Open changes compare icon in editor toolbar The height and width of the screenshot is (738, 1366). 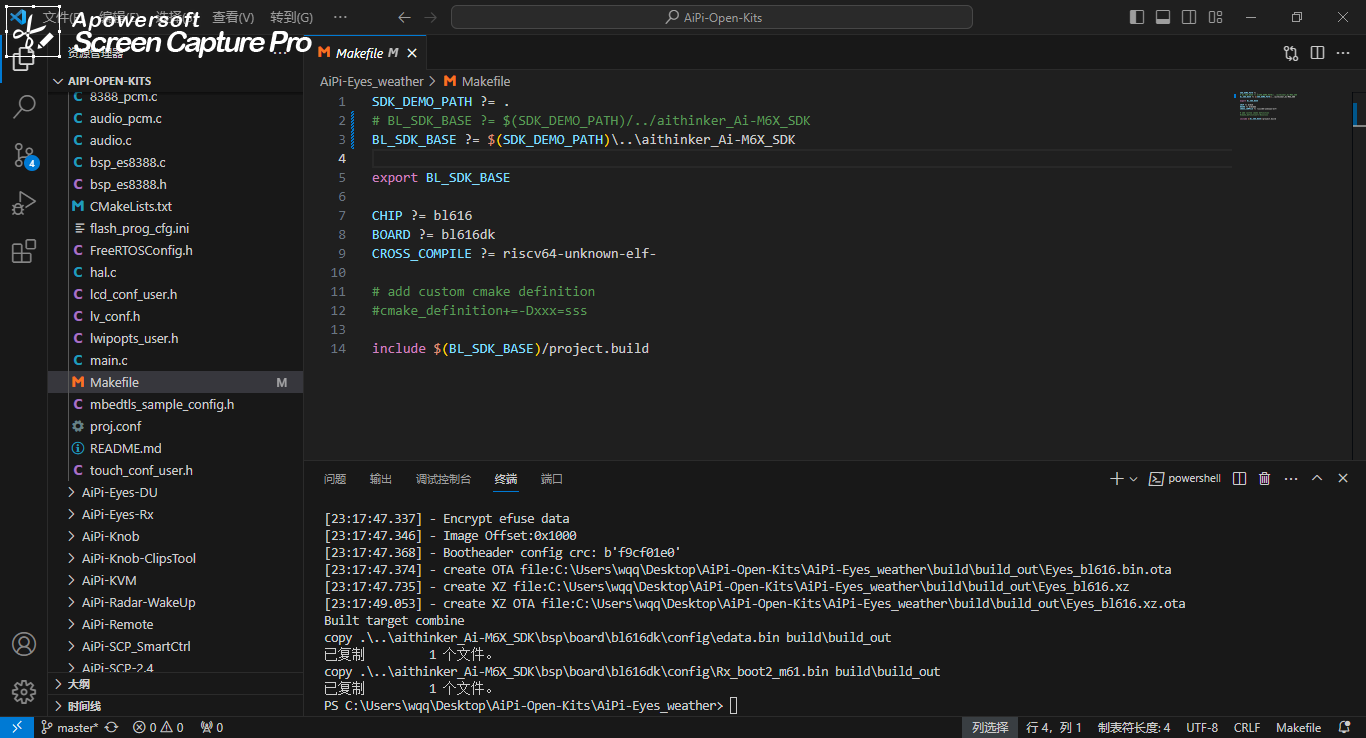click(x=1291, y=53)
